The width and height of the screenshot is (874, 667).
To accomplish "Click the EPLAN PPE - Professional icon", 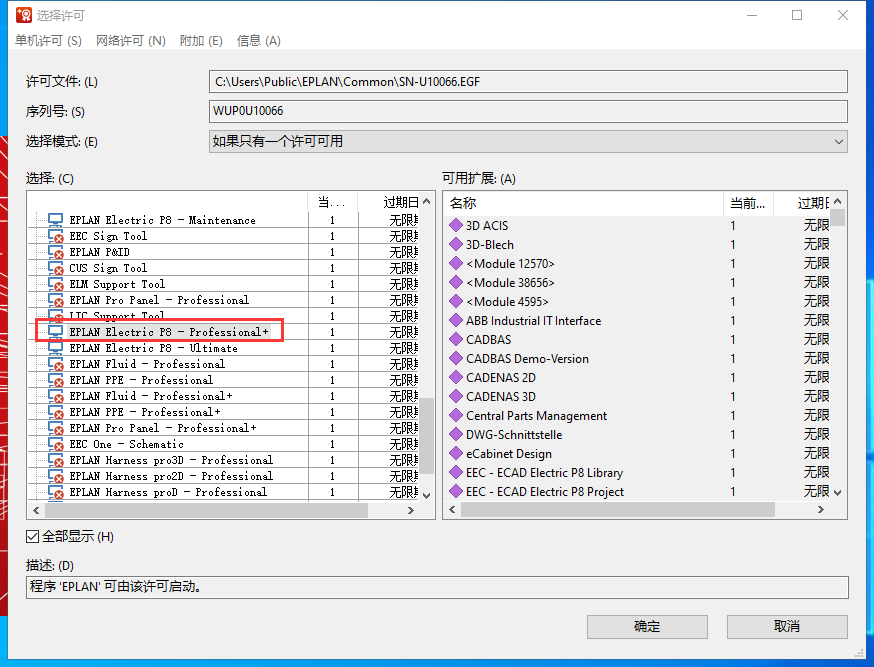I will click(56, 380).
